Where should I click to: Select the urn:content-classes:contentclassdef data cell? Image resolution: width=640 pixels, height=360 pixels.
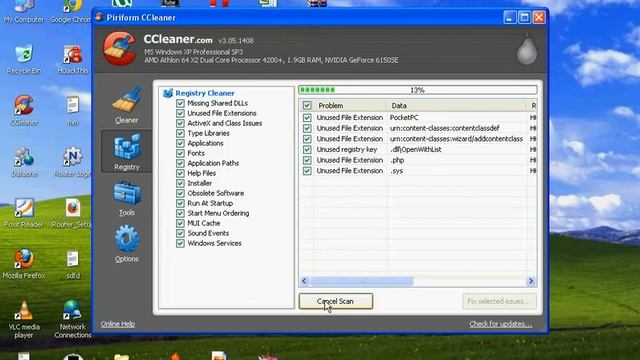[444, 128]
